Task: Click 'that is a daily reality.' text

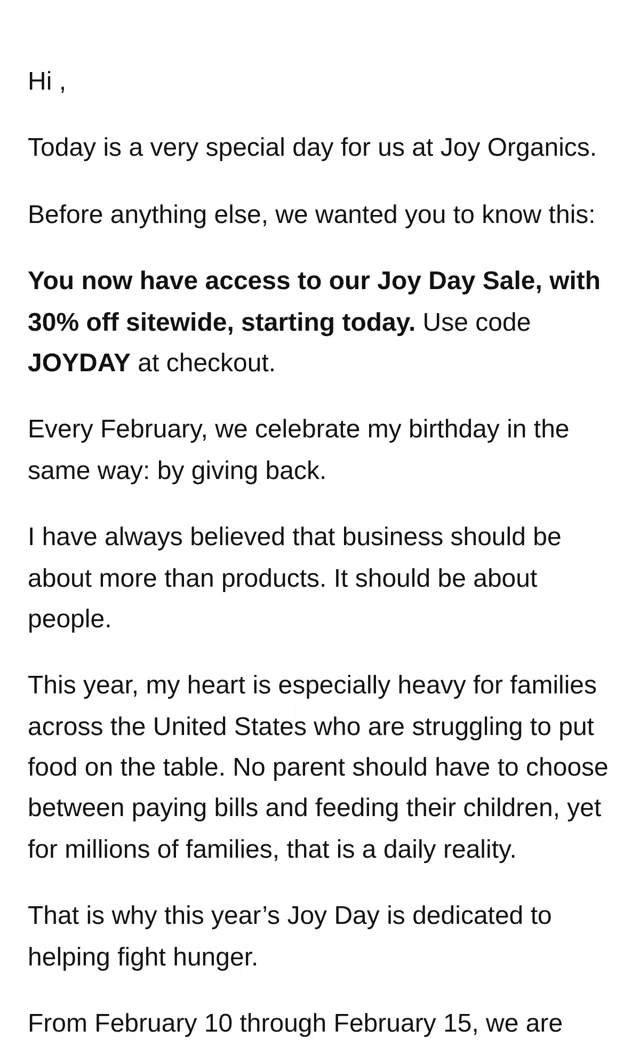Action: coord(401,850)
